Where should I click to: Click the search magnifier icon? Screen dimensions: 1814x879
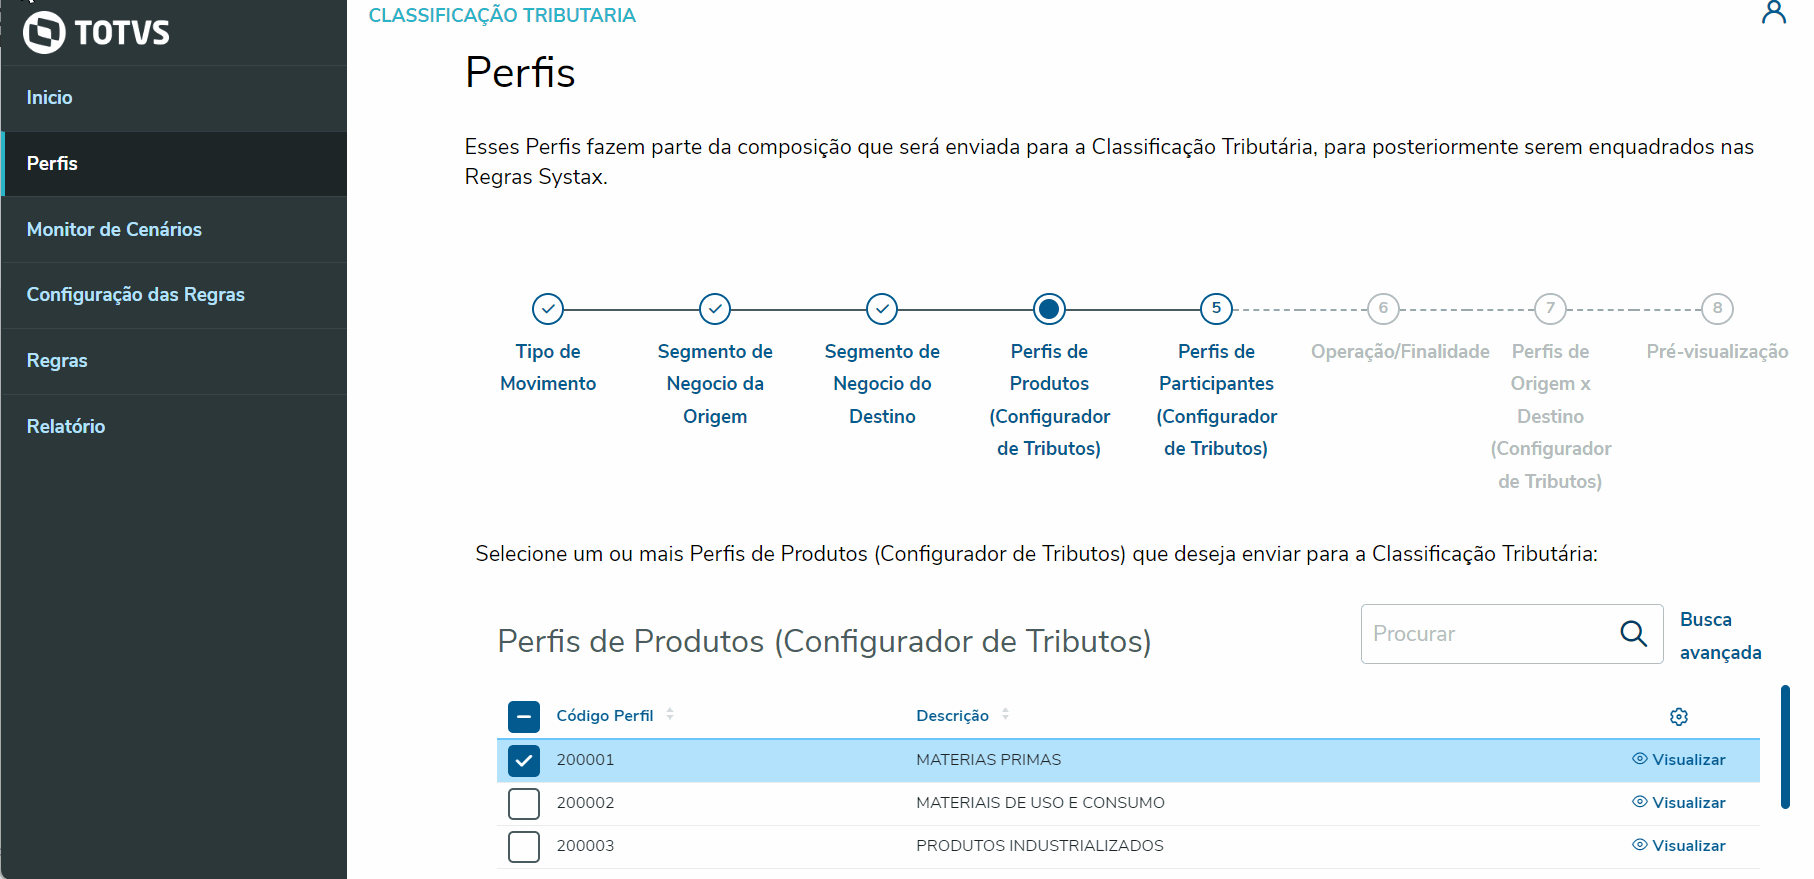click(1633, 634)
